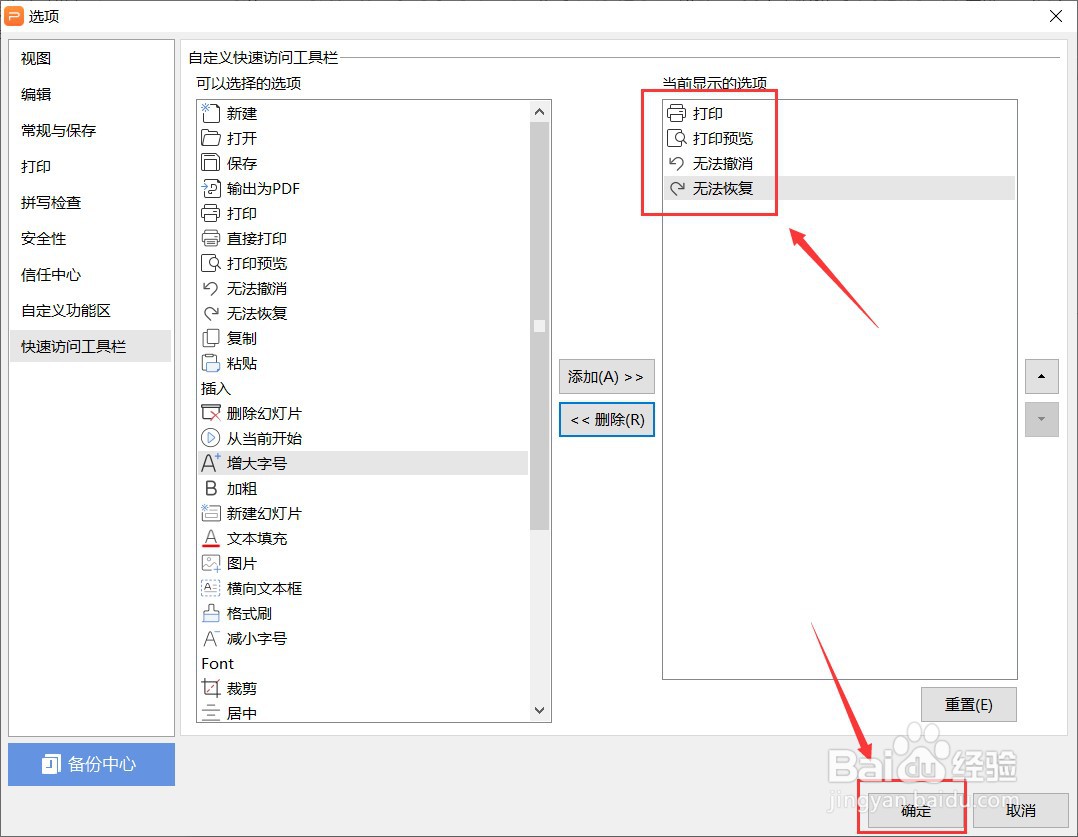1078x837 pixels.
Task: Select the 复制 copy icon
Action: tap(210, 338)
